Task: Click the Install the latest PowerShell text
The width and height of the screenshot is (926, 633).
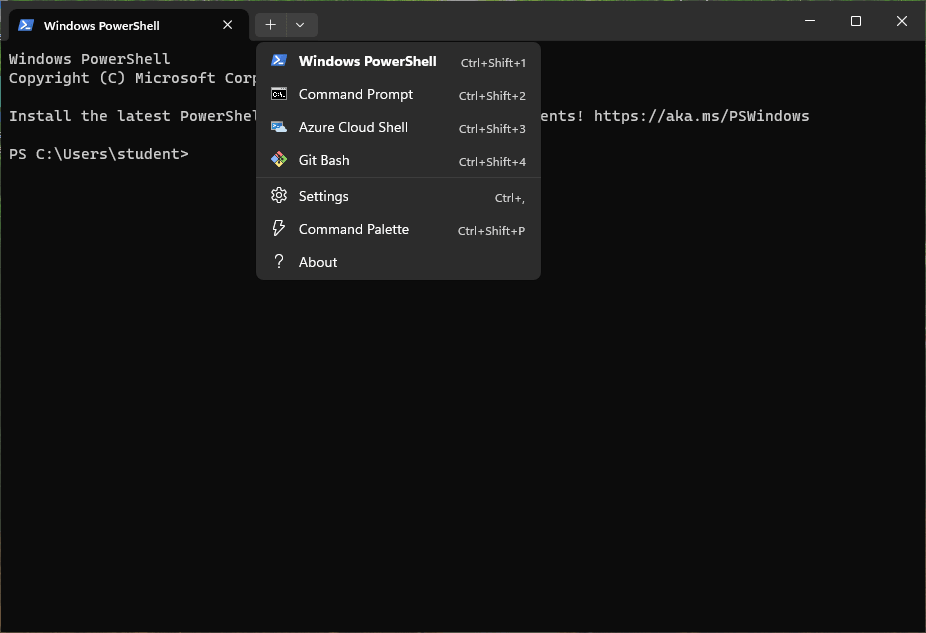Action: point(132,116)
